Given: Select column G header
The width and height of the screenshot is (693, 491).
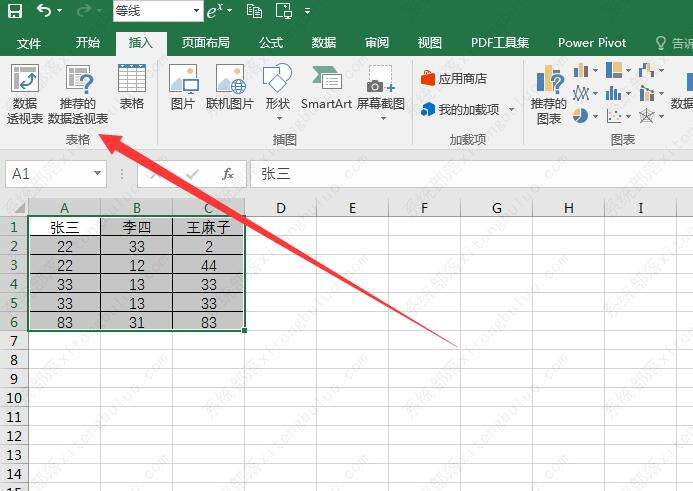Looking at the screenshot, I should point(496,208).
